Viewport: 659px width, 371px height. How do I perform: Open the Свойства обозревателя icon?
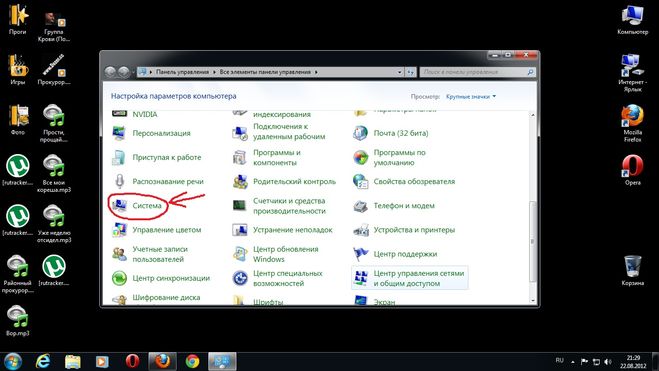tap(361, 182)
